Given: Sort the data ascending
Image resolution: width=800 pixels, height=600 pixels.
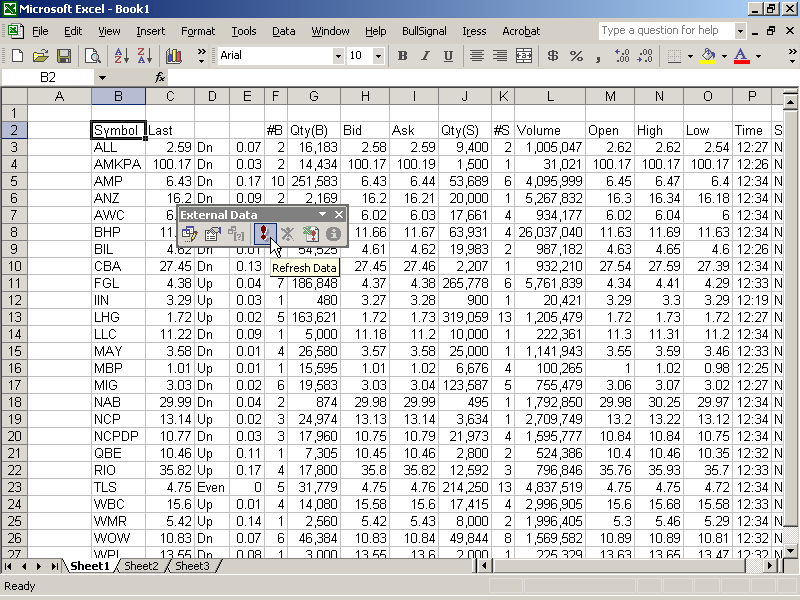Looking at the screenshot, I should tap(120, 54).
